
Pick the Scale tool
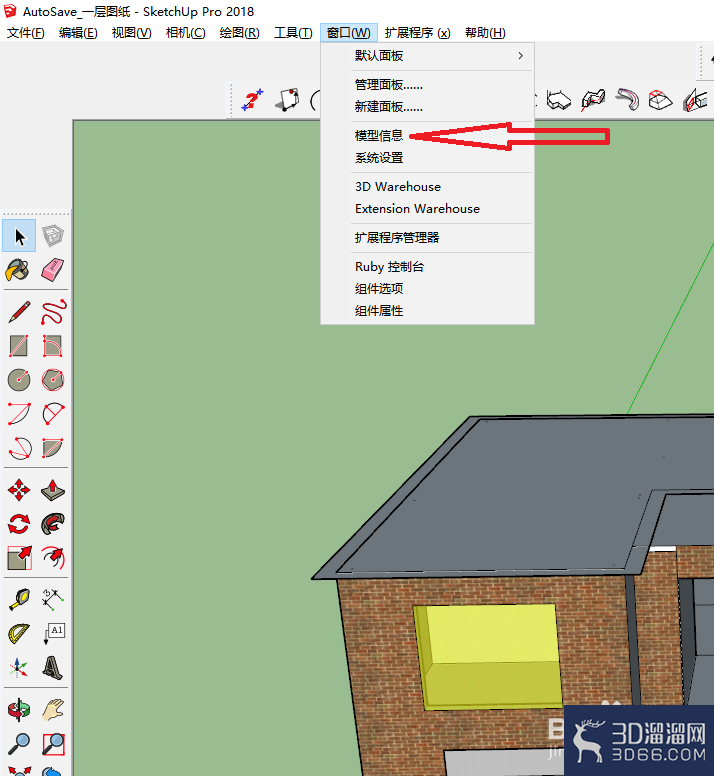coord(20,558)
